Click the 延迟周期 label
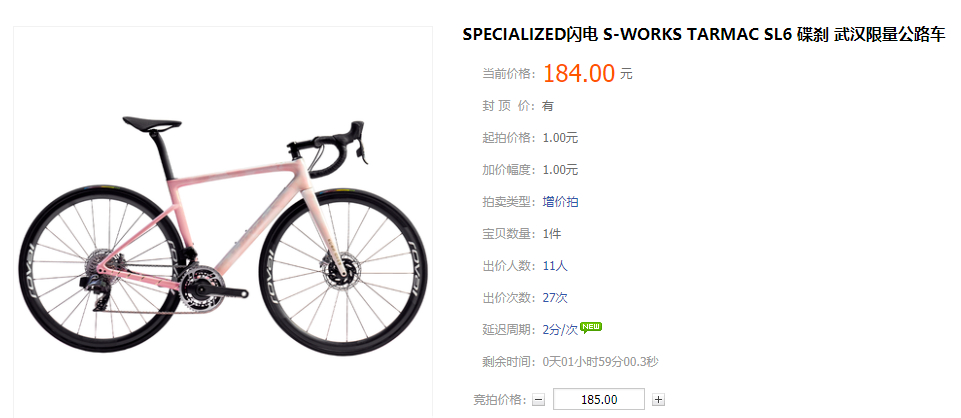961x418 pixels. pos(509,330)
